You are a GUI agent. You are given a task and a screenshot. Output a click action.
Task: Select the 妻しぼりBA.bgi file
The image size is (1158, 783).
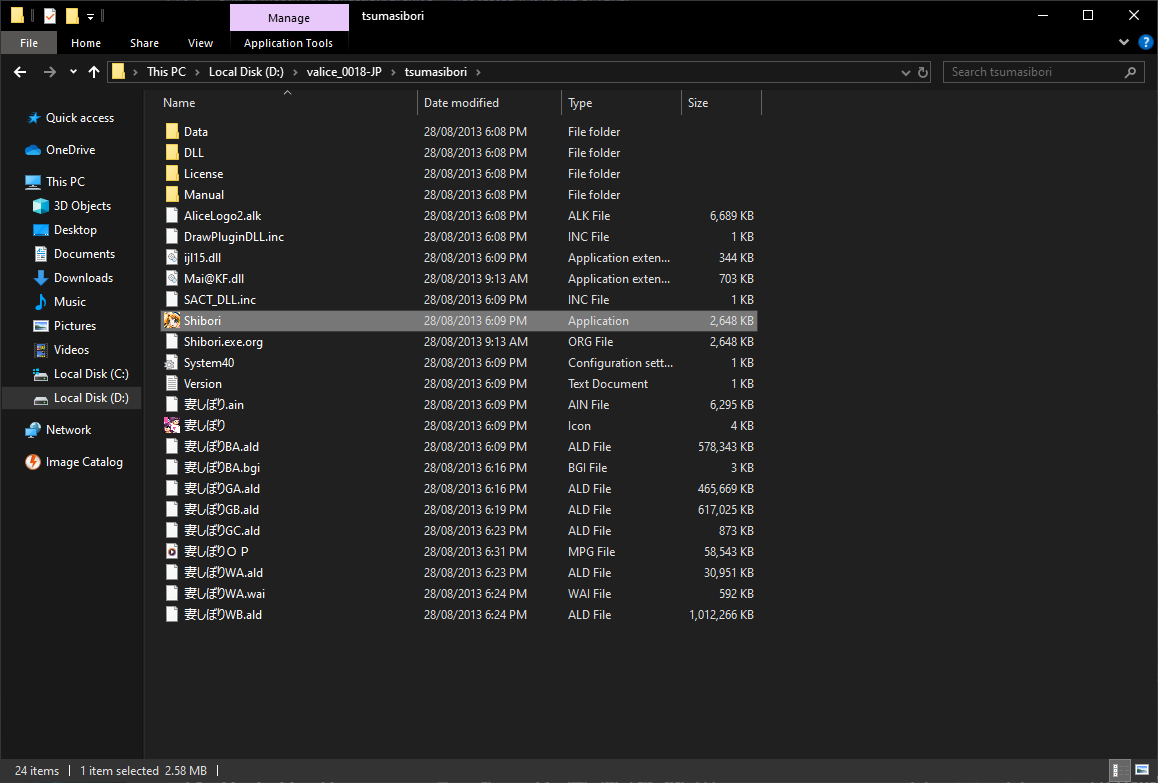point(459,468)
